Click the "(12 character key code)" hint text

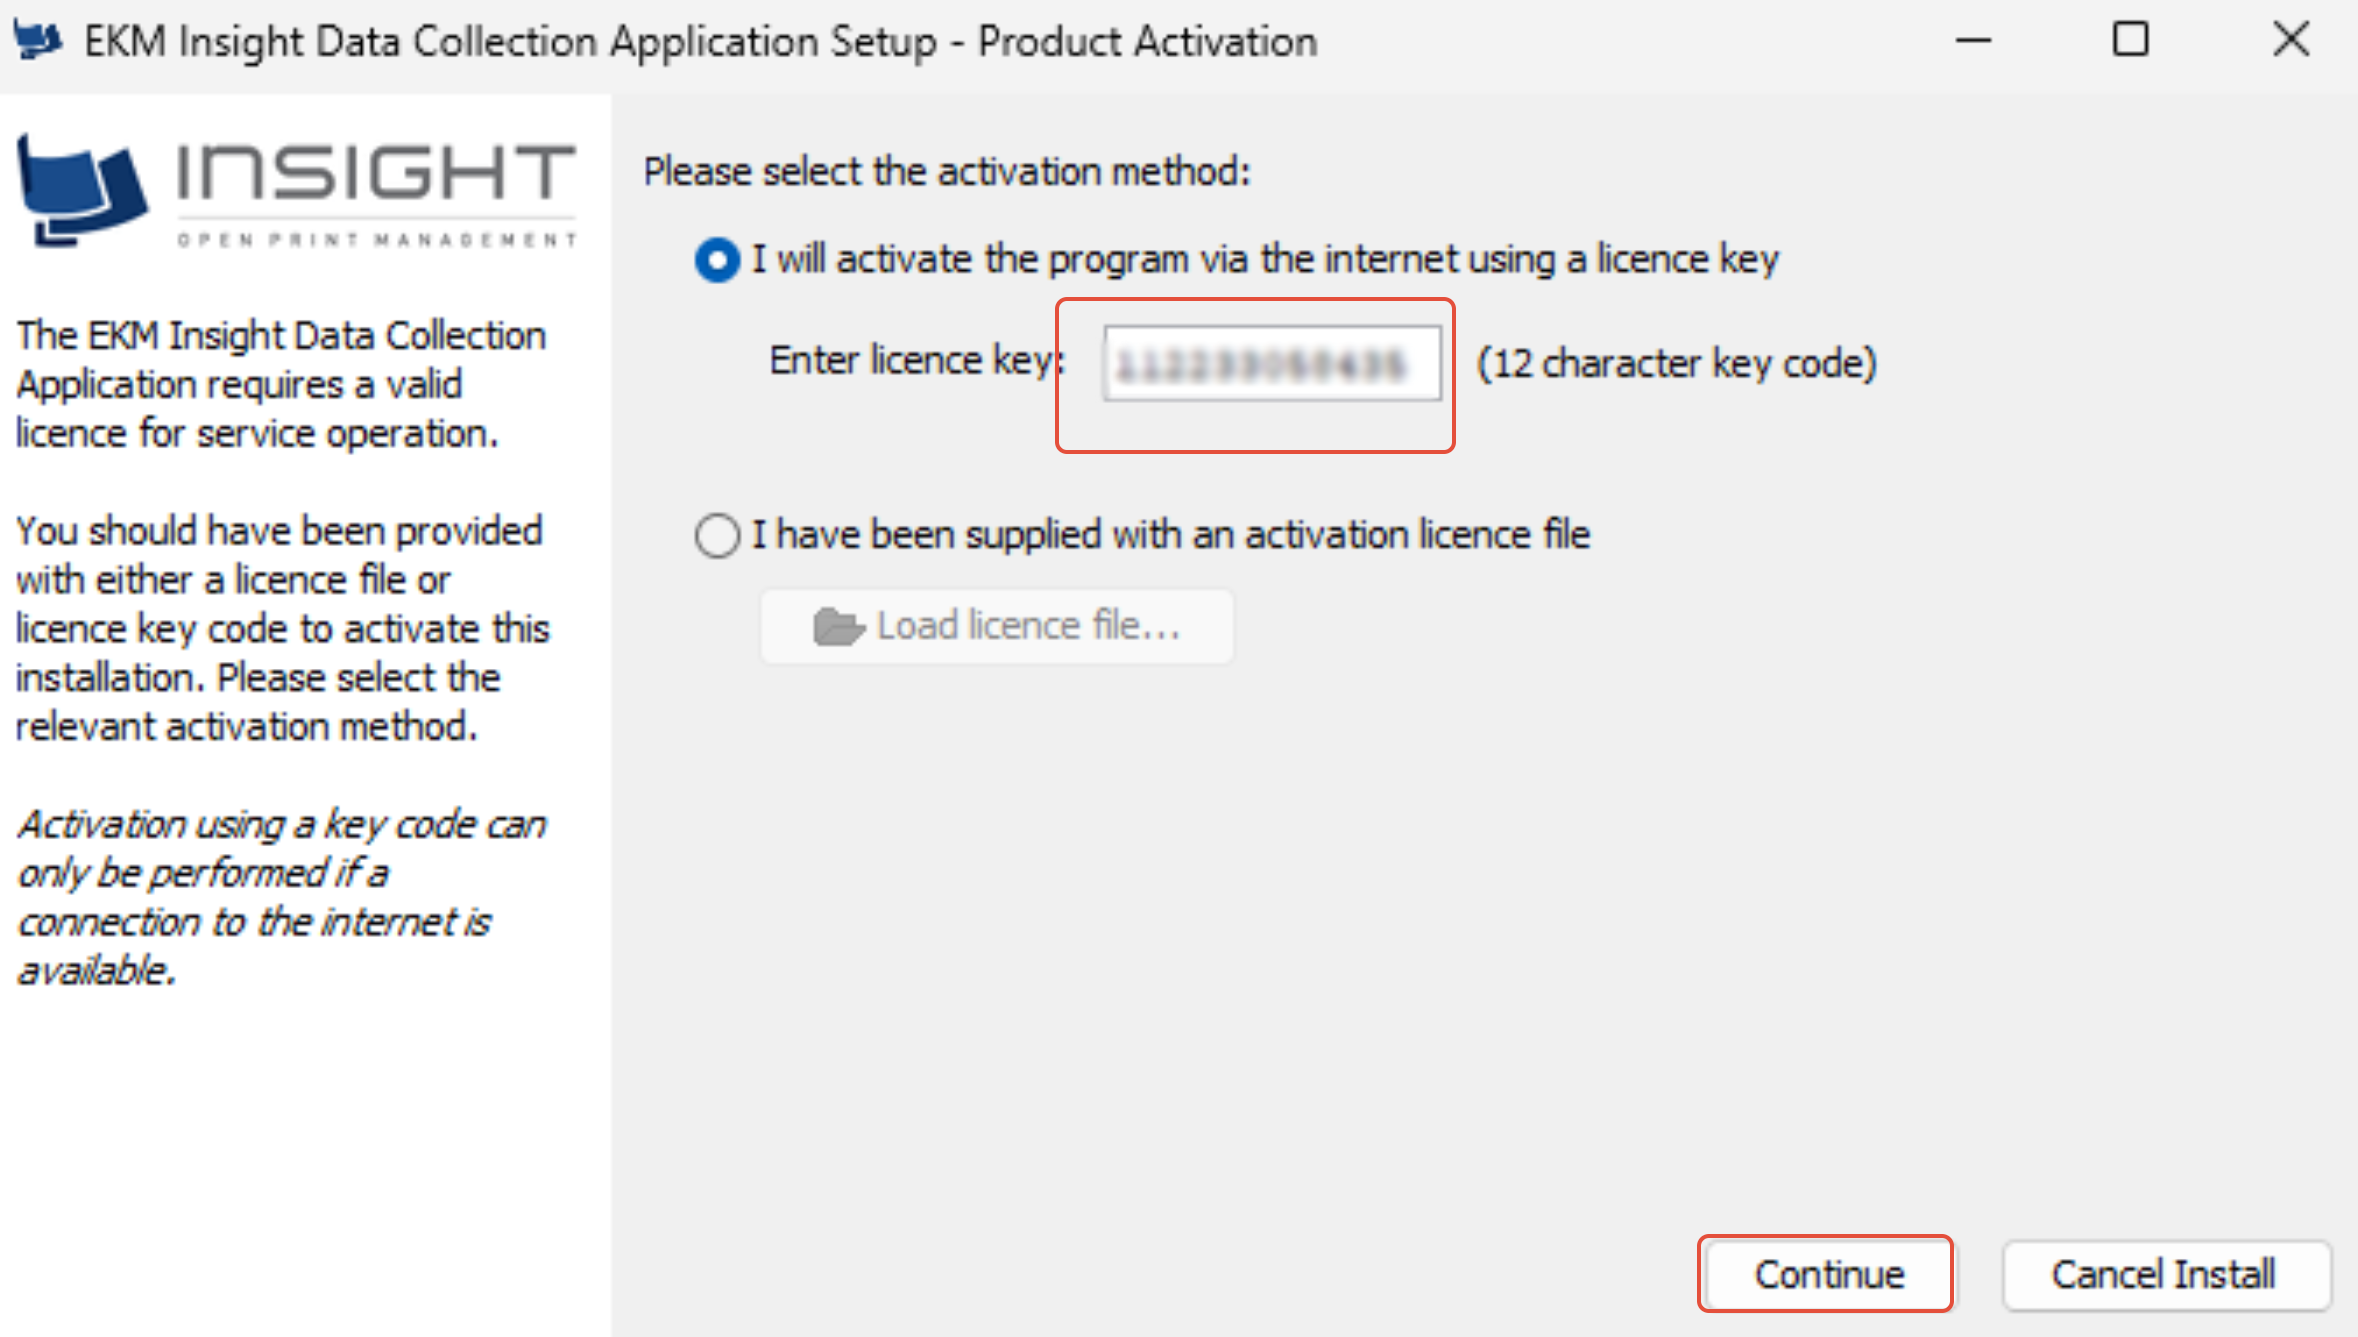(x=1676, y=363)
